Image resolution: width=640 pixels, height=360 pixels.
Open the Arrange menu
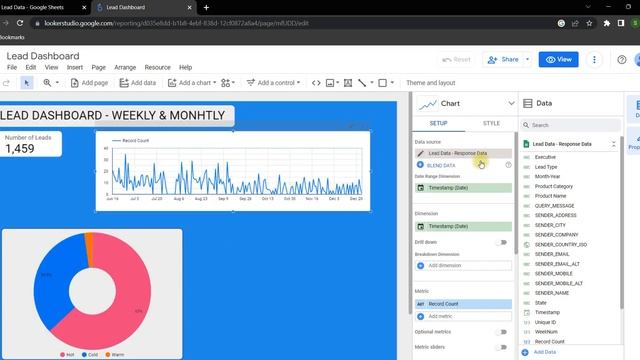pyautogui.click(x=125, y=67)
